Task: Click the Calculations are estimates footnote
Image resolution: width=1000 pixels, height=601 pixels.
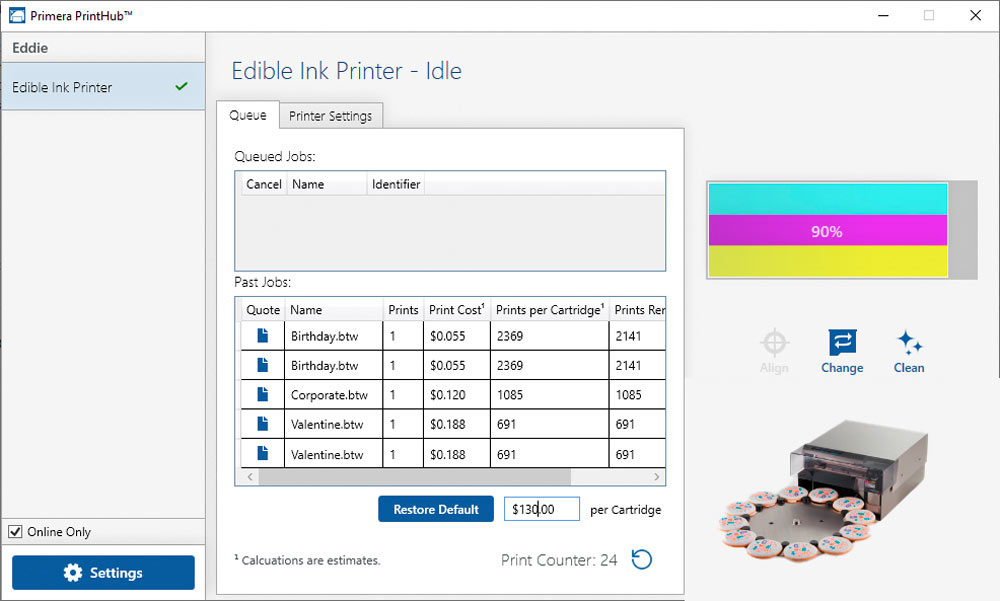Action: point(307,560)
